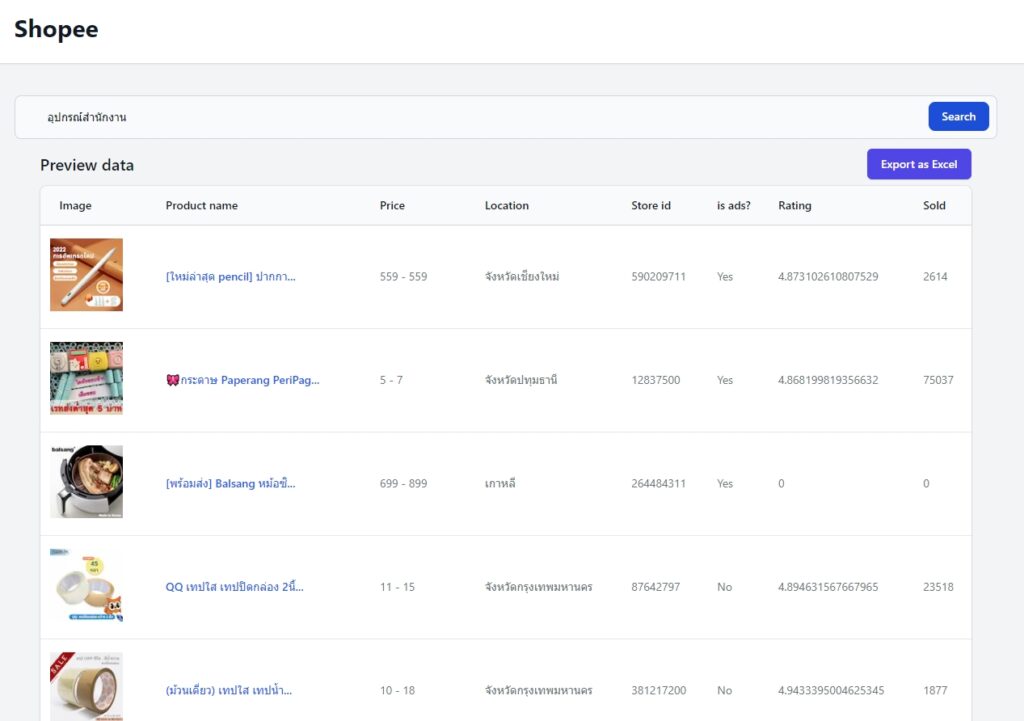Open the QQ clear tape thumbnail
Viewport: 1024px width, 721px height.
click(86, 586)
